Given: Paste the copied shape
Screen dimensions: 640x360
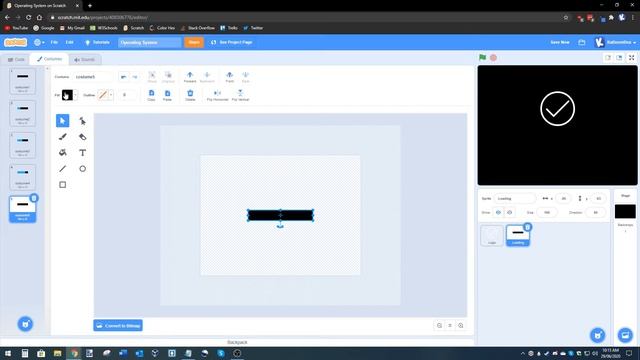Looking at the screenshot, I should [x=167, y=95].
